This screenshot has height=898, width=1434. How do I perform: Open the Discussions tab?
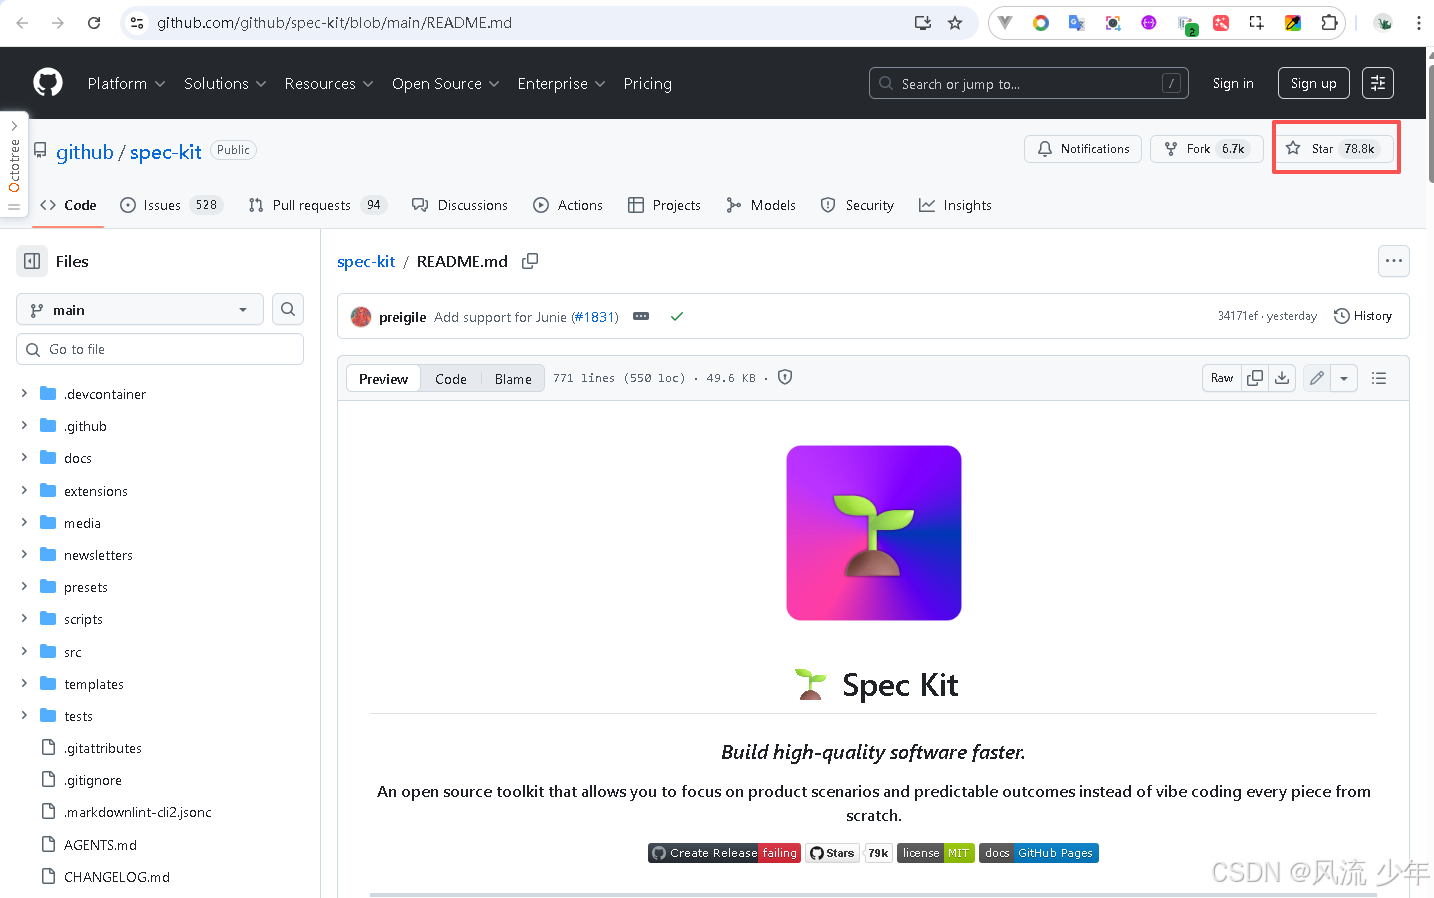(x=460, y=205)
